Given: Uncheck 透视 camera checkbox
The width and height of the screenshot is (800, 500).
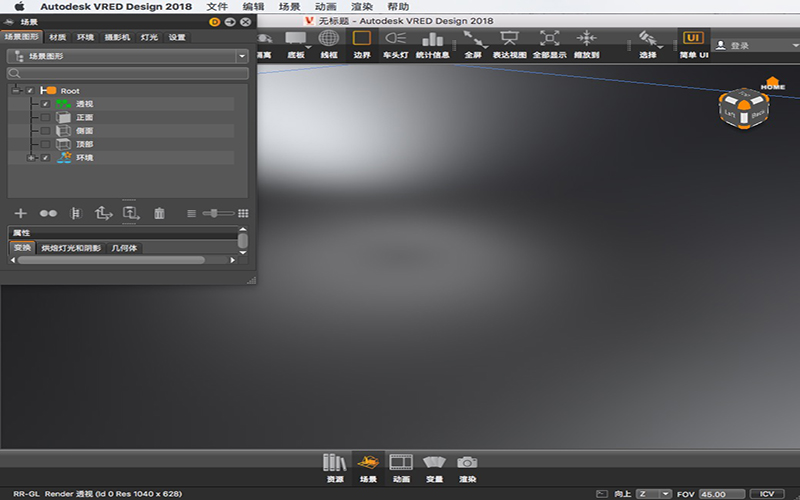Looking at the screenshot, I should pos(45,104).
